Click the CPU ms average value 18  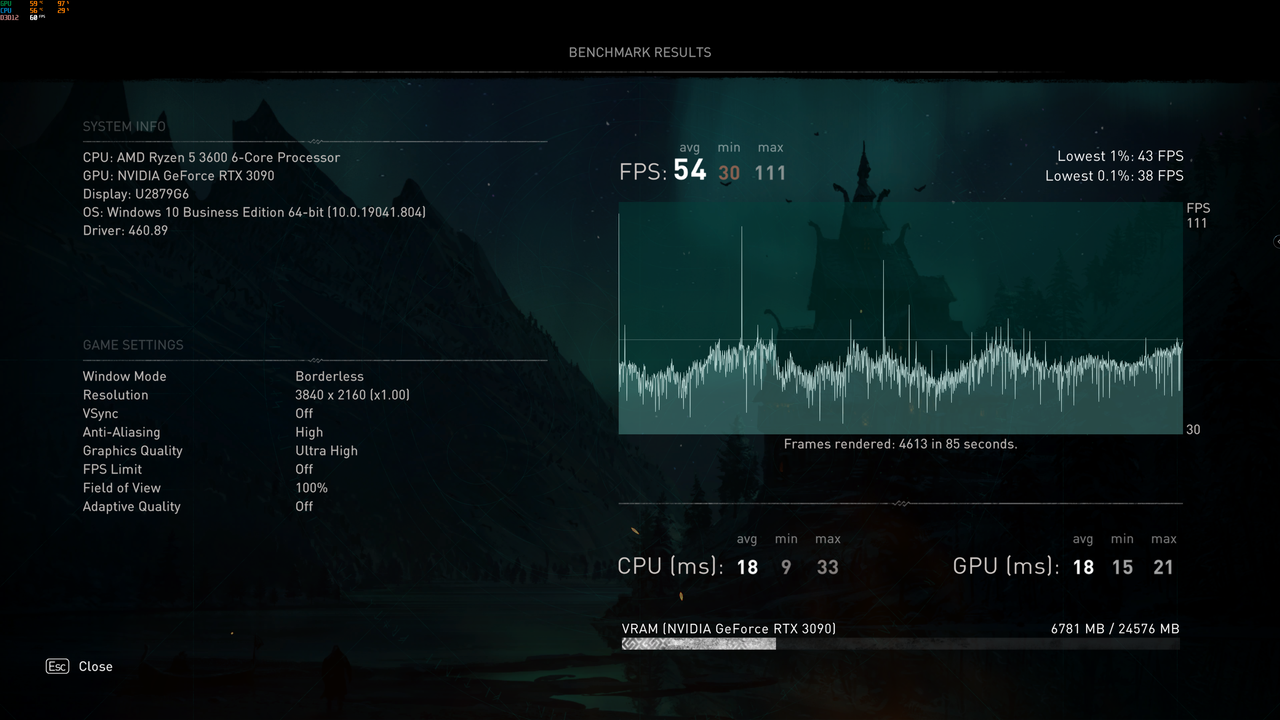(x=747, y=568)
